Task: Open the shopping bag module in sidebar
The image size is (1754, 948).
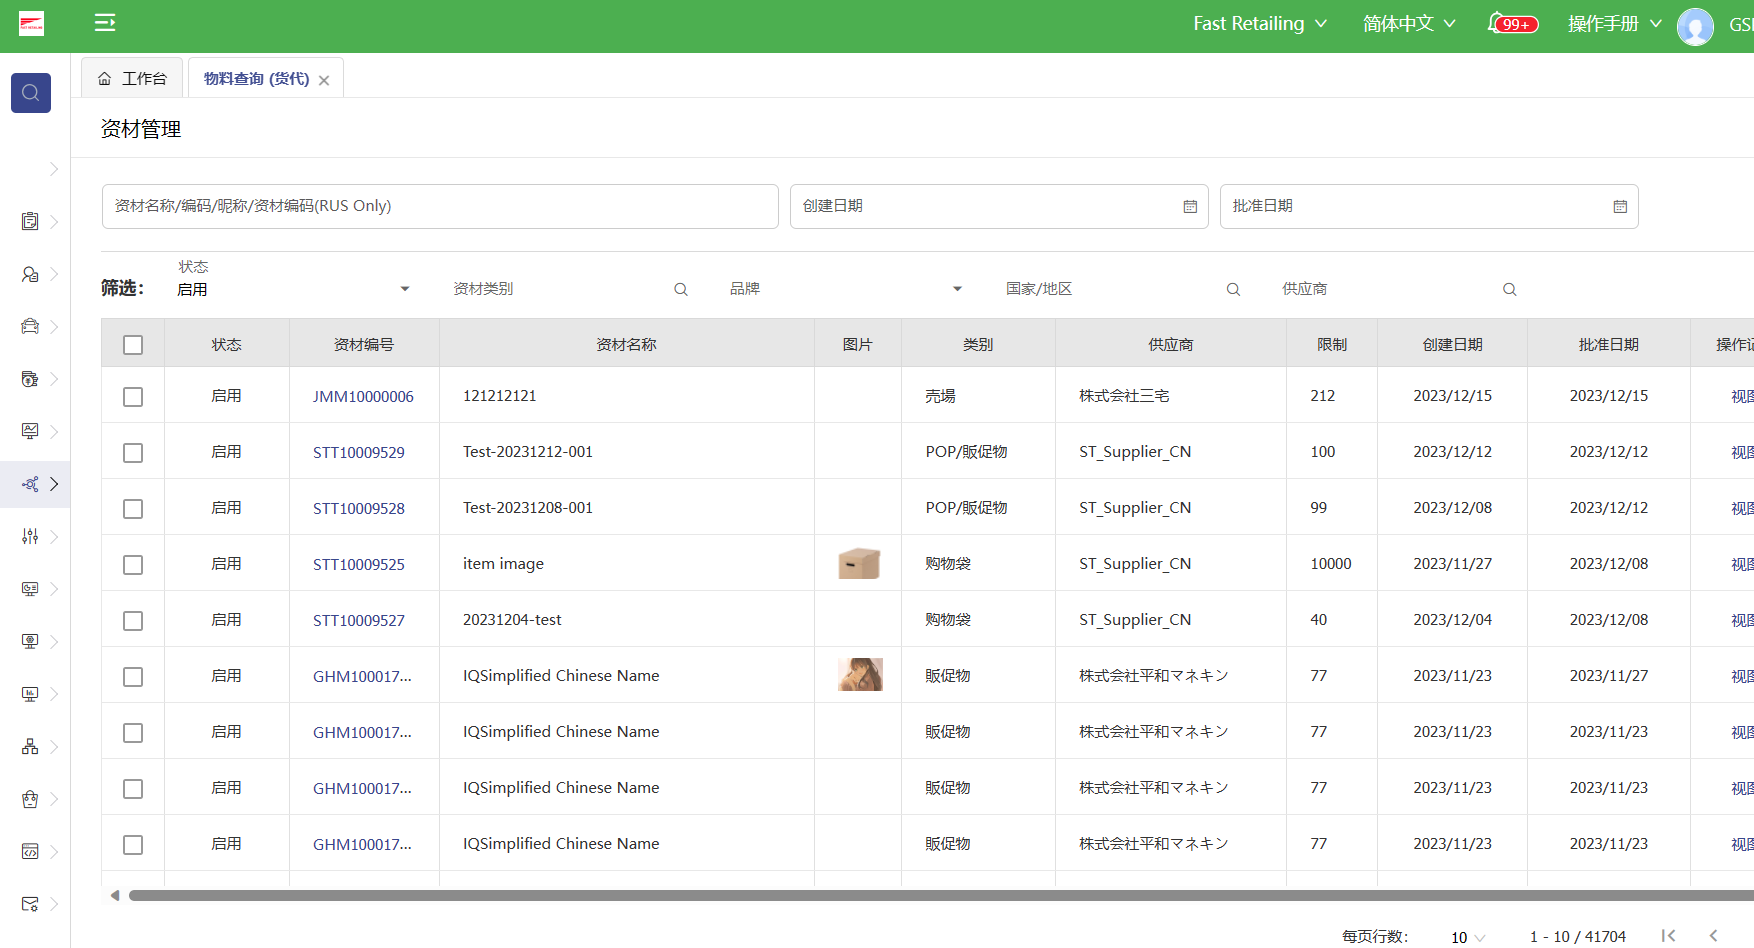Action: (x=30, y=799)
